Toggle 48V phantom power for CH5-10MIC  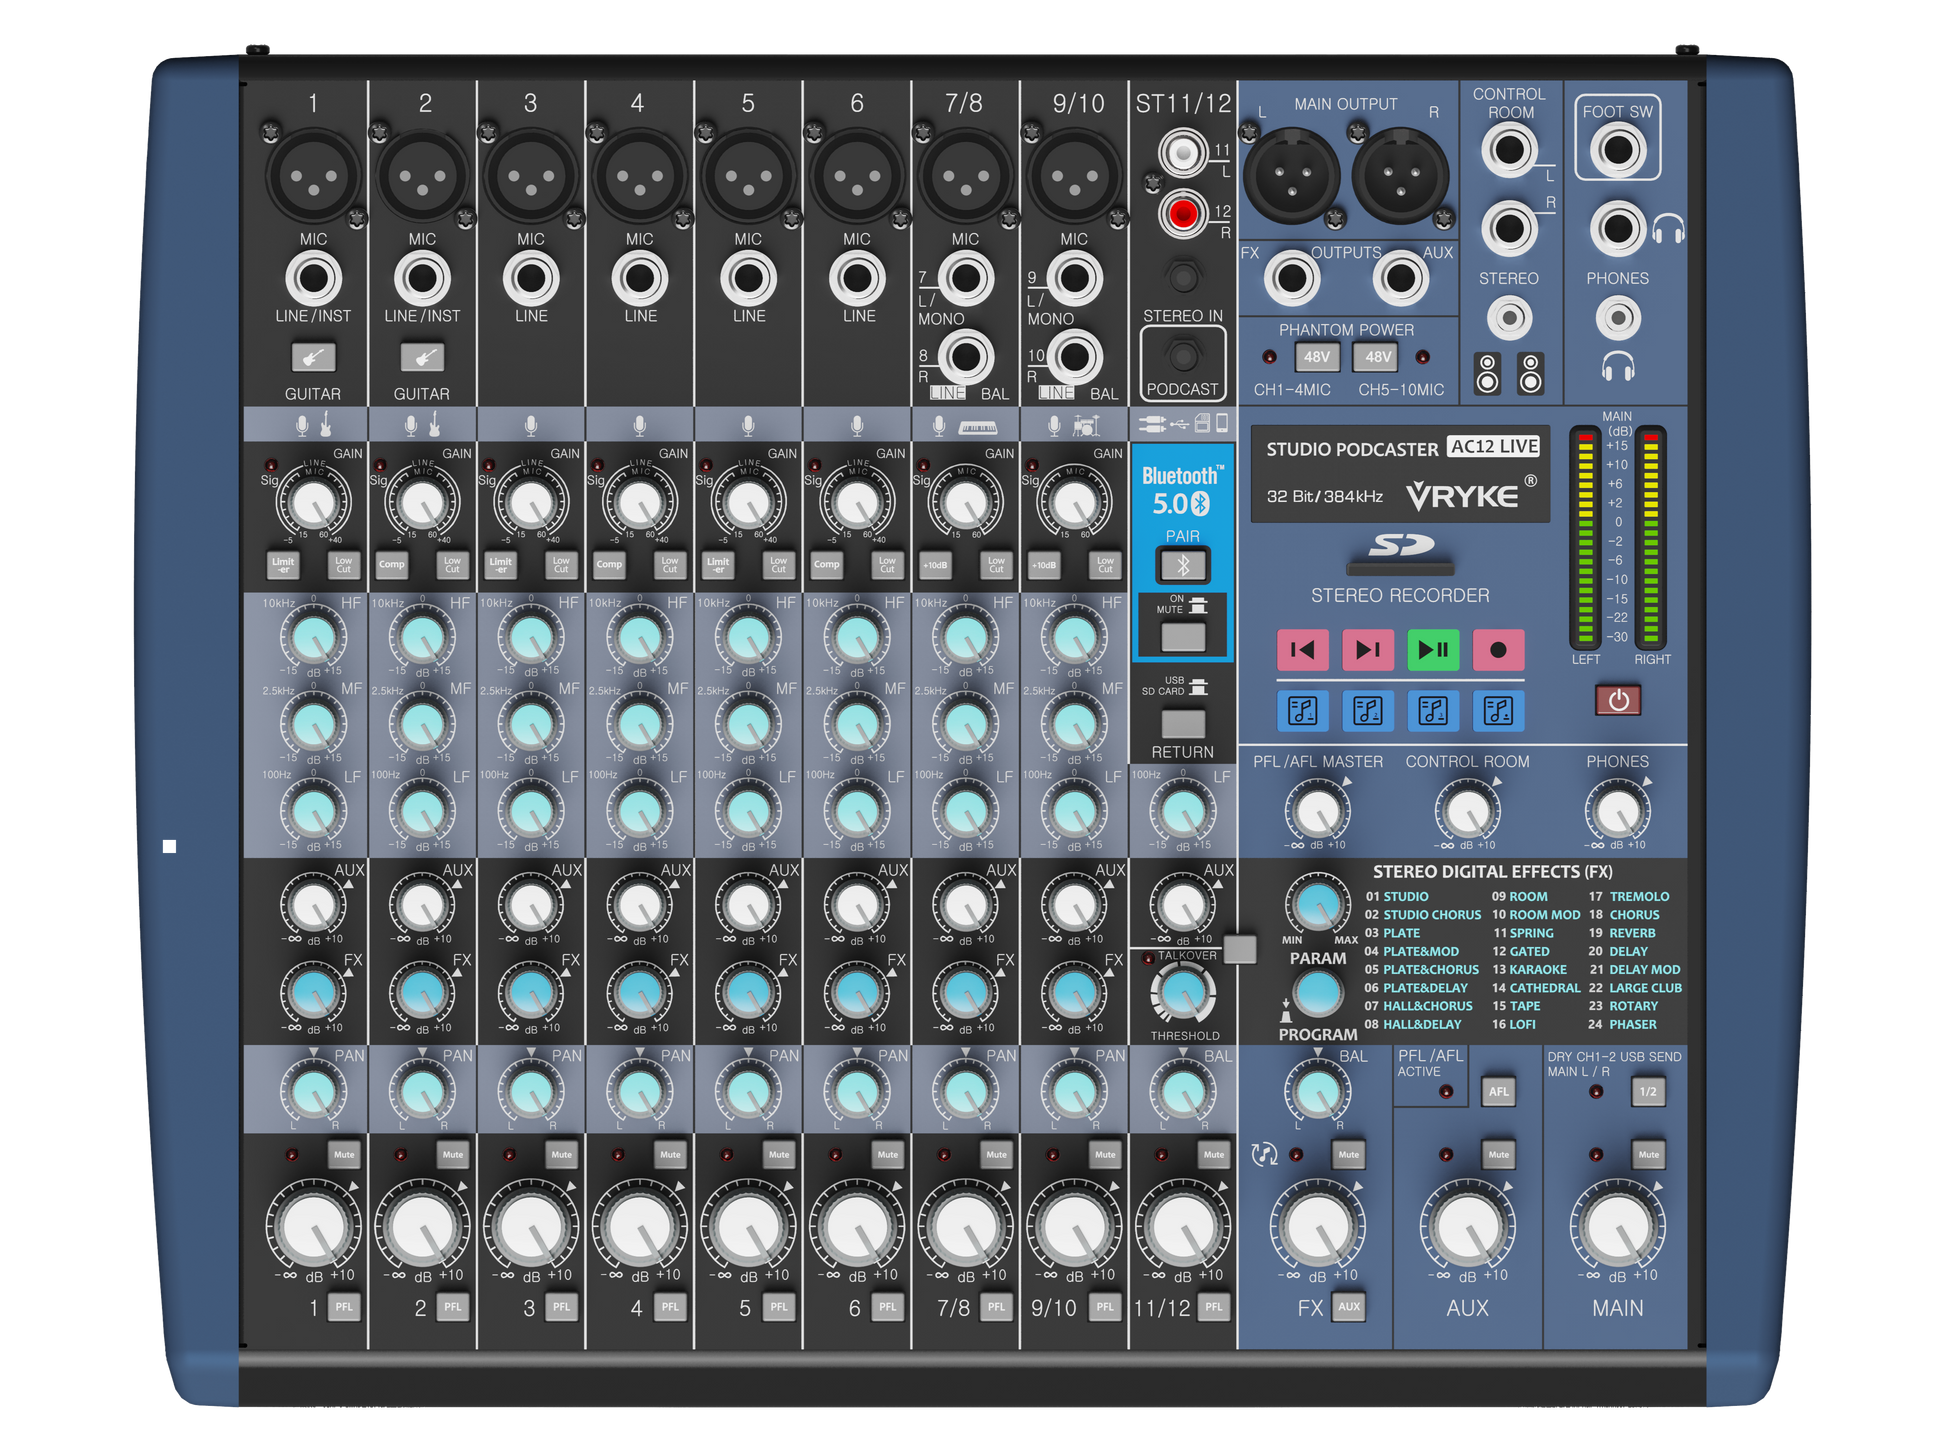click(x=1378, y=357)
